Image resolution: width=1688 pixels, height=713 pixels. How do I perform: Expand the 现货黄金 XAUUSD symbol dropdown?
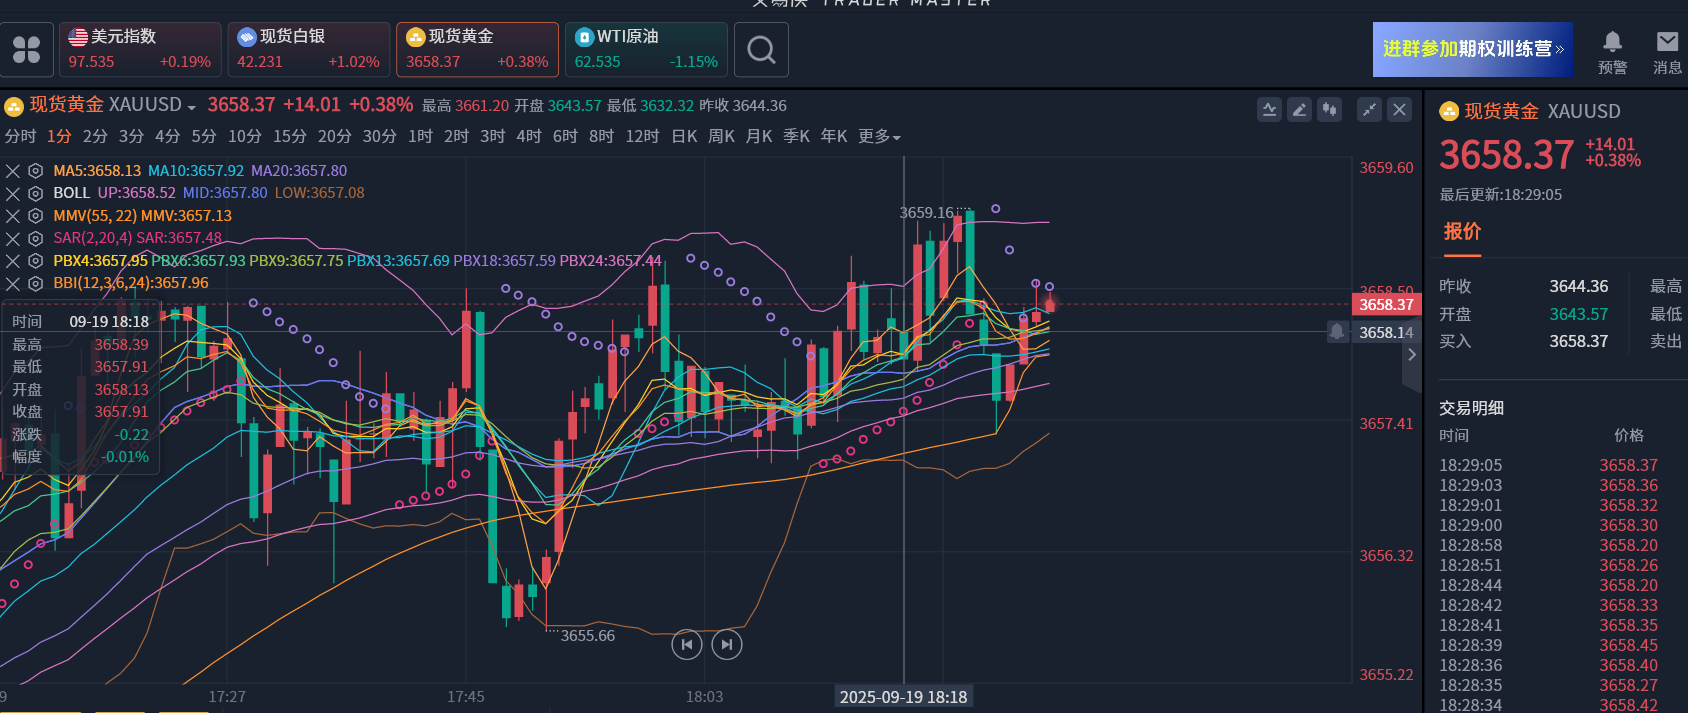pos(191,107)
